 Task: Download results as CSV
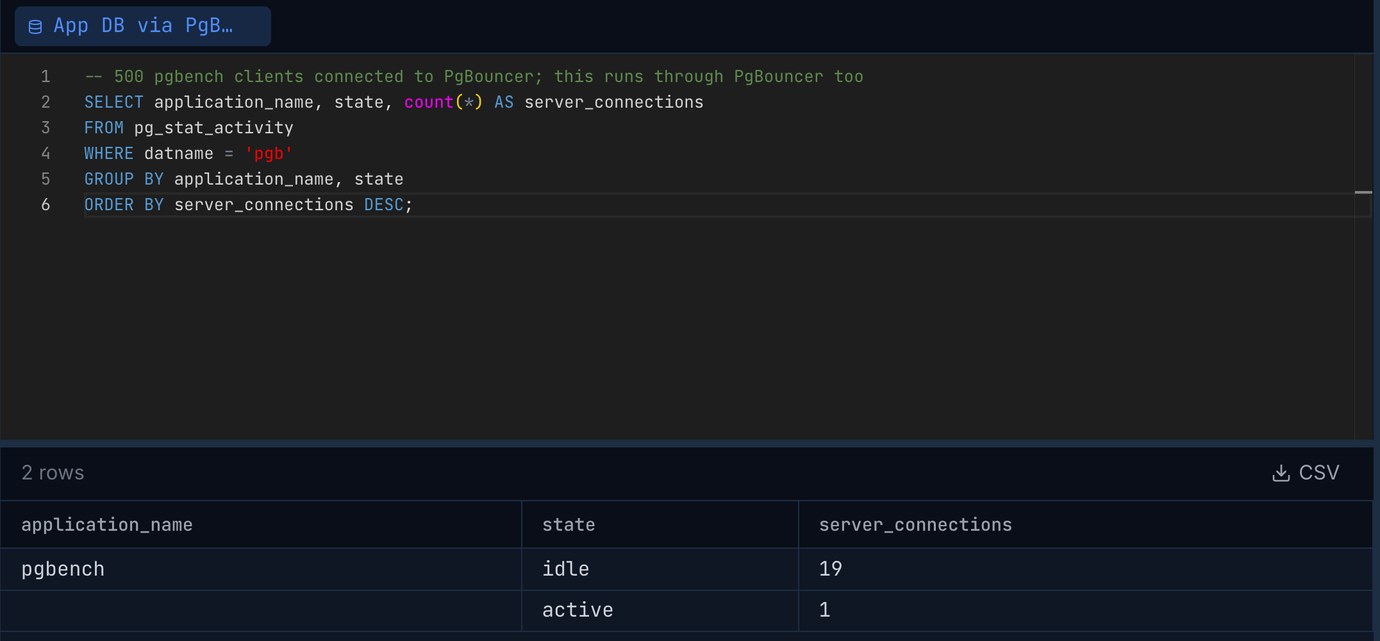1305,473
